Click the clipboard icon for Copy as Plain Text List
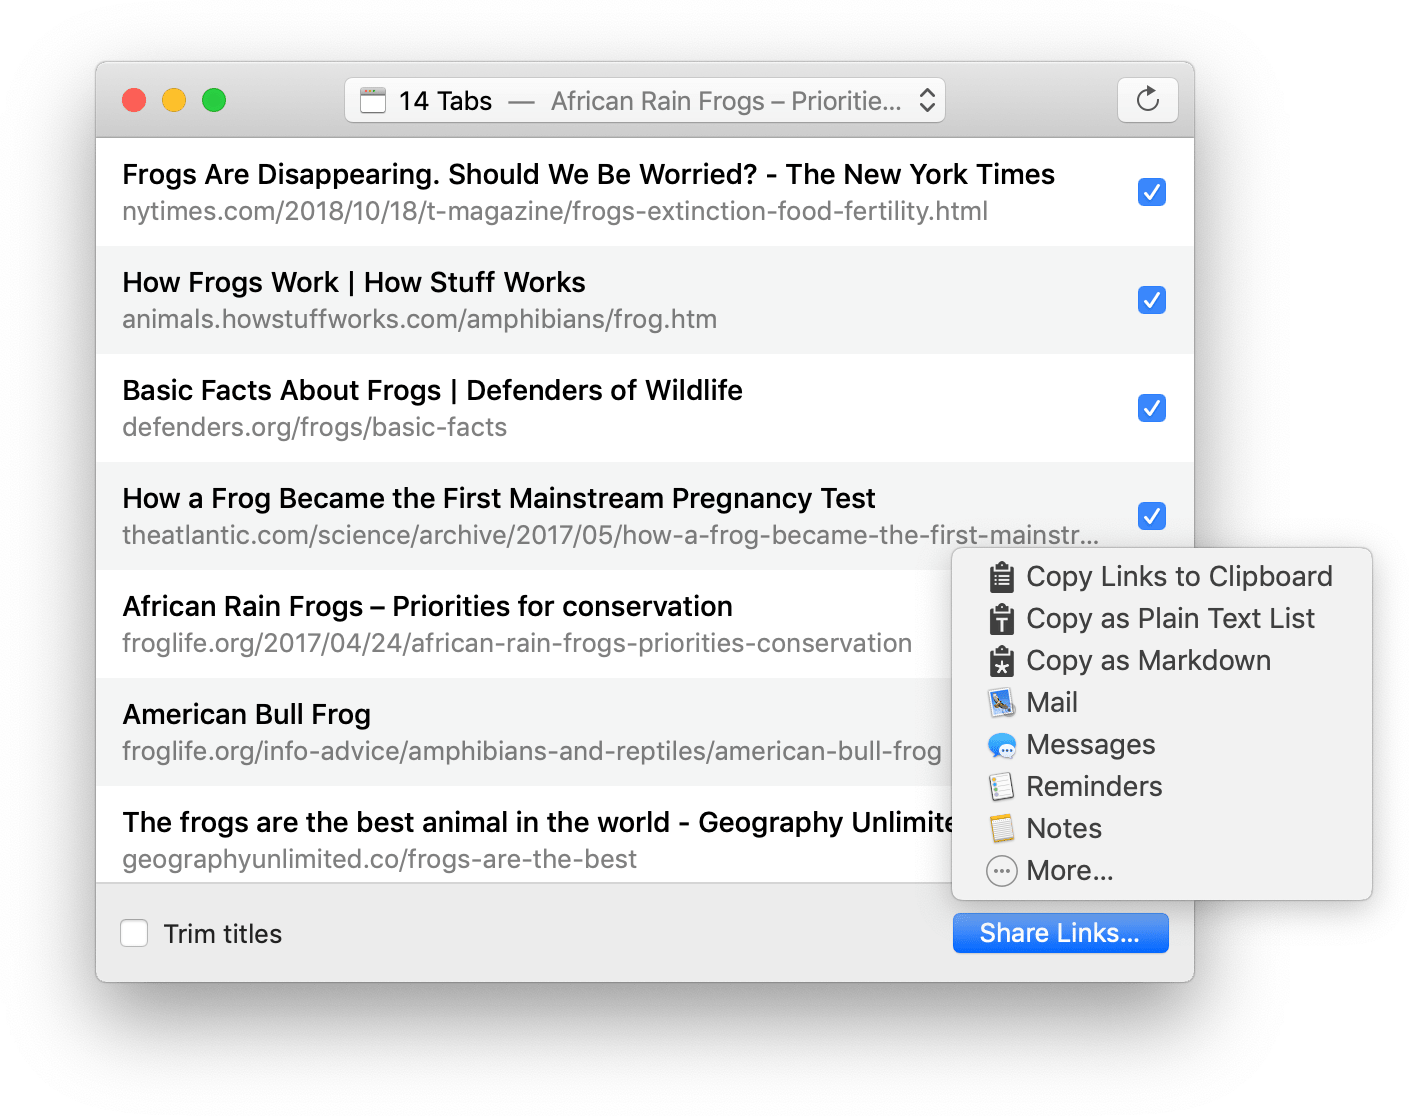Image resolution: width=1409 pixels, height=1116 pixels. pos(1001,619)
